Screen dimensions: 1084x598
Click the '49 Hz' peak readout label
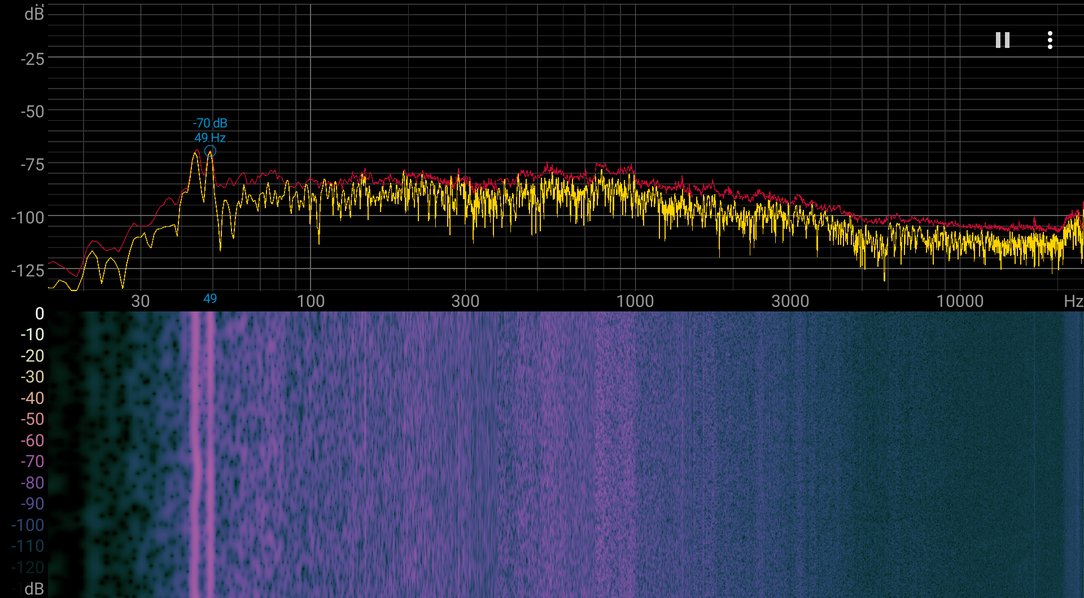coord(210,138)
